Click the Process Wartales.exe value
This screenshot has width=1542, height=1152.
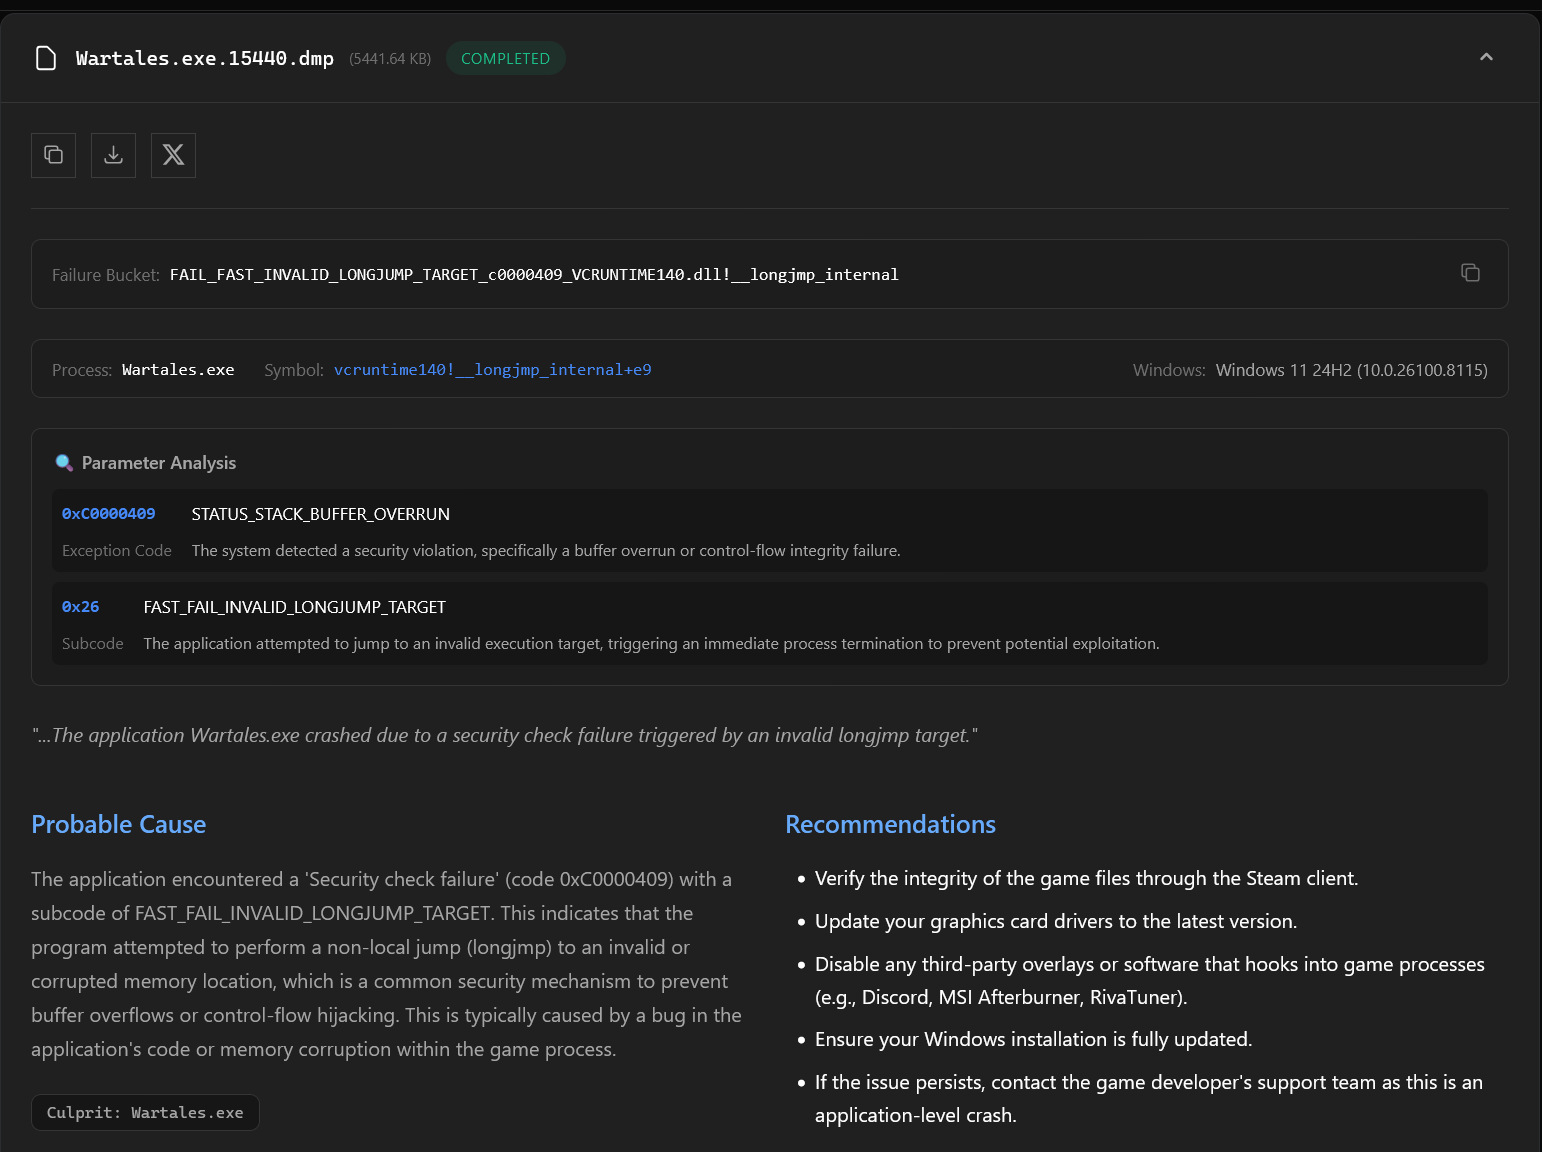pos(178,370)
